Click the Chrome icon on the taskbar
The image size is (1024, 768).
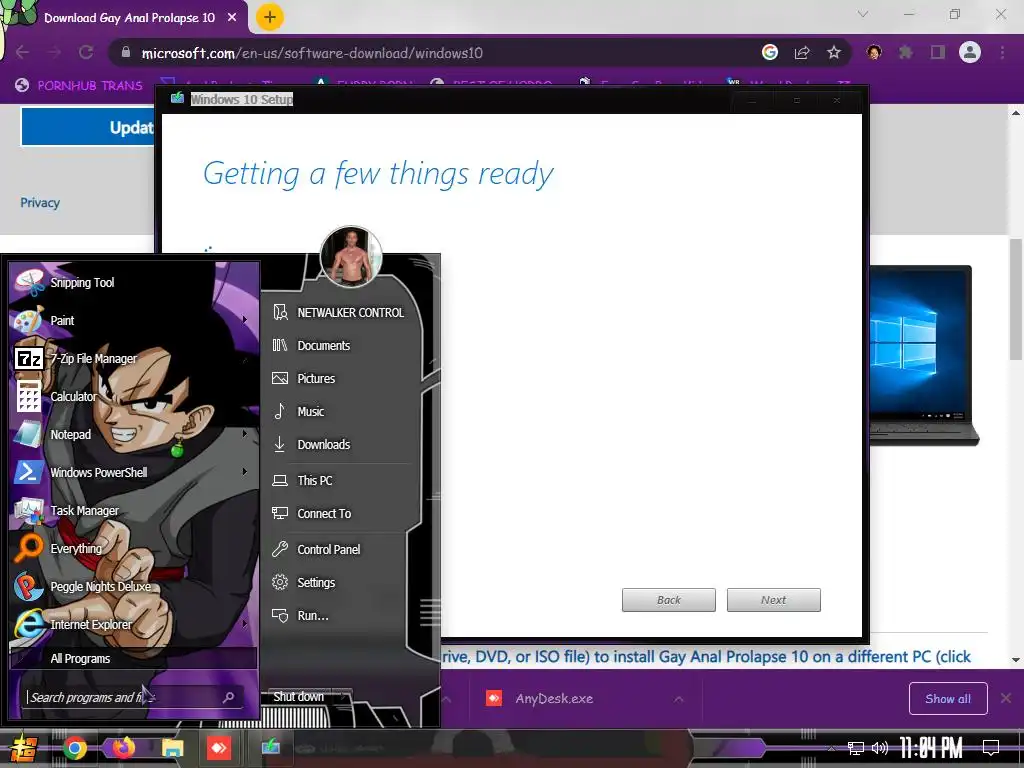74,748
